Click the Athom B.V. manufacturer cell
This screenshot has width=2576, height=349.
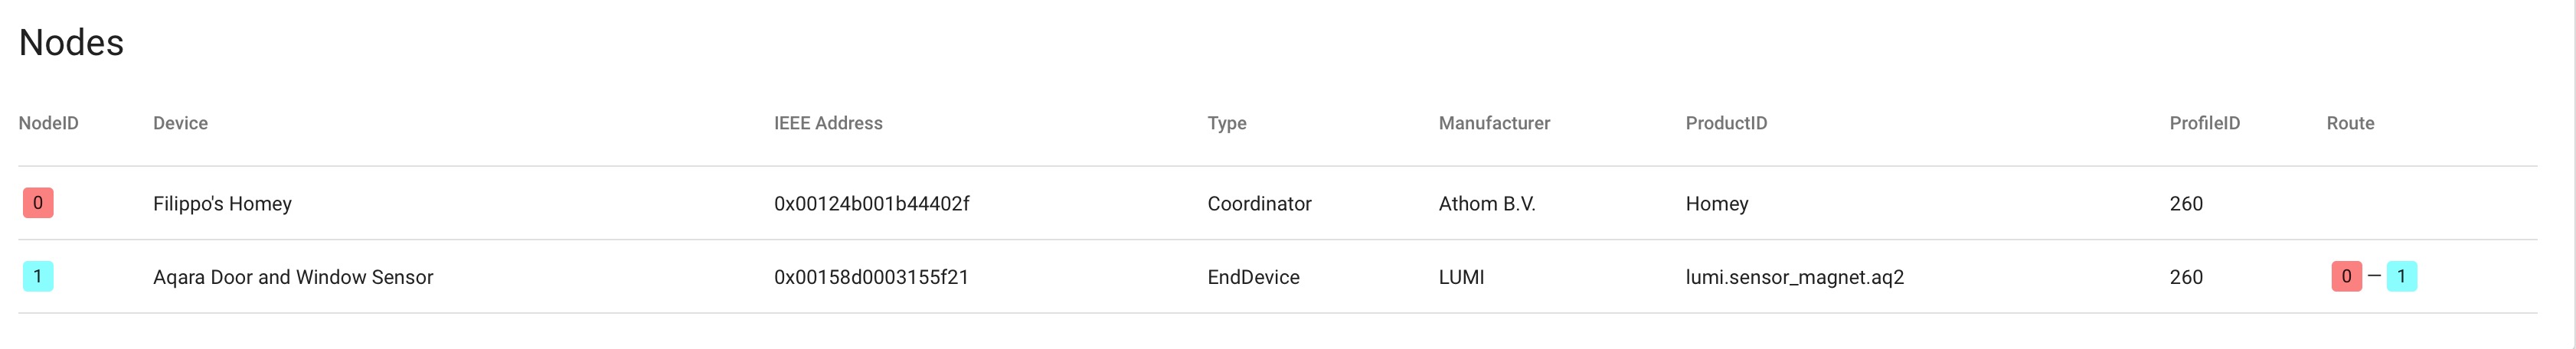[1486, 204]
